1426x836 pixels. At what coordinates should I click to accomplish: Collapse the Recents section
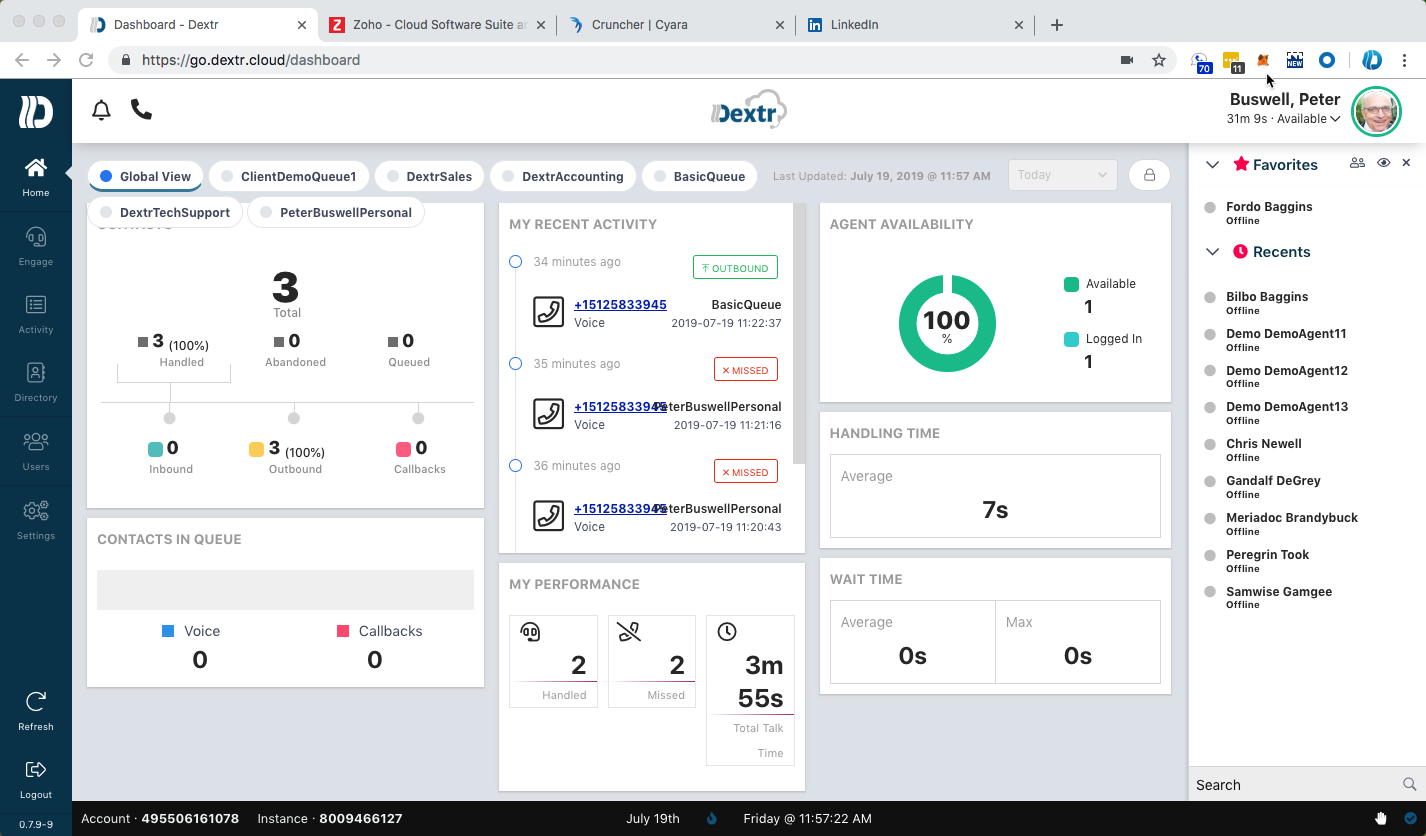tap(1213, 252)
